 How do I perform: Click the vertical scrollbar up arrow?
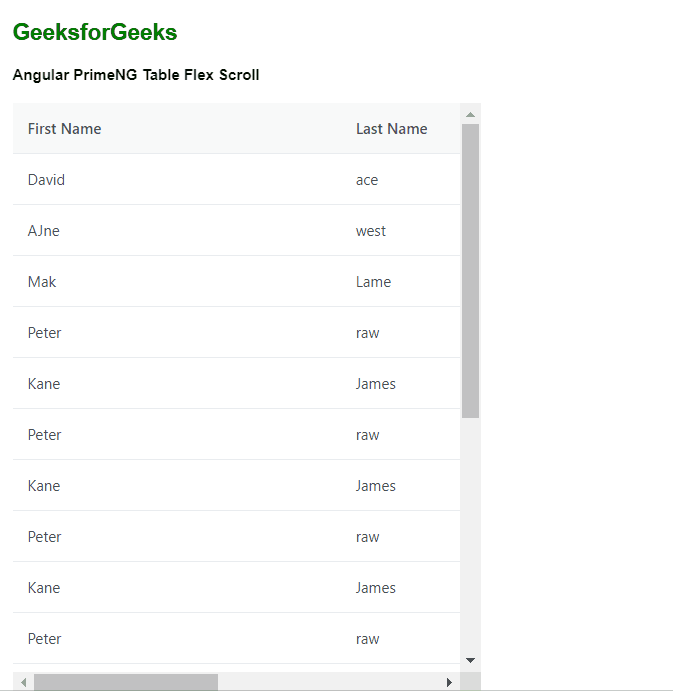click(470, 114)
